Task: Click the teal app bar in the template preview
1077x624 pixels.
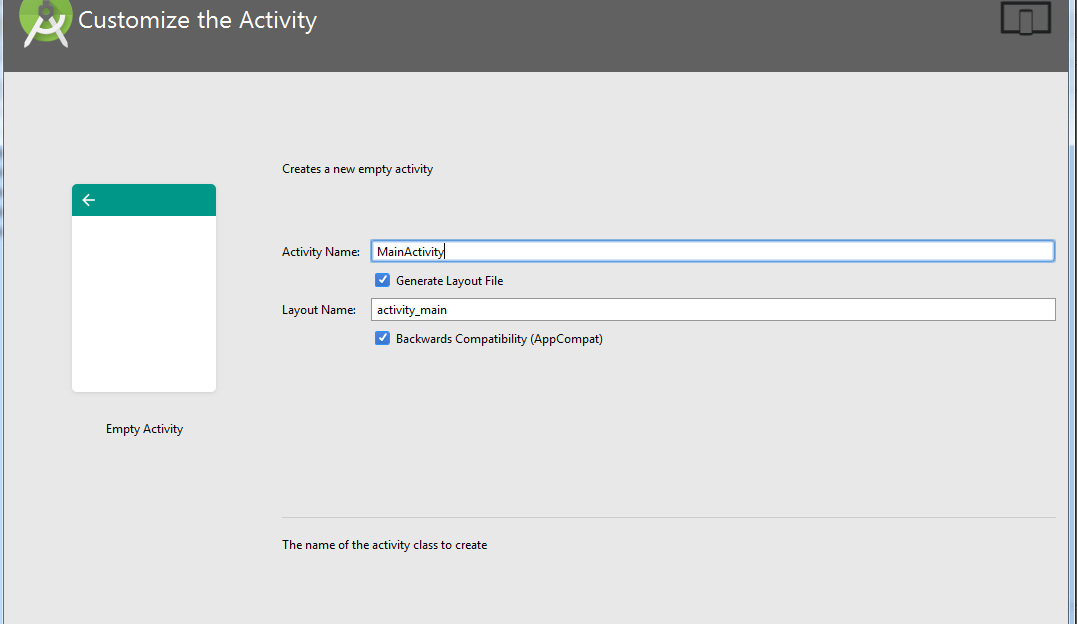Action: pyautogui.click(x=150, y=200)
